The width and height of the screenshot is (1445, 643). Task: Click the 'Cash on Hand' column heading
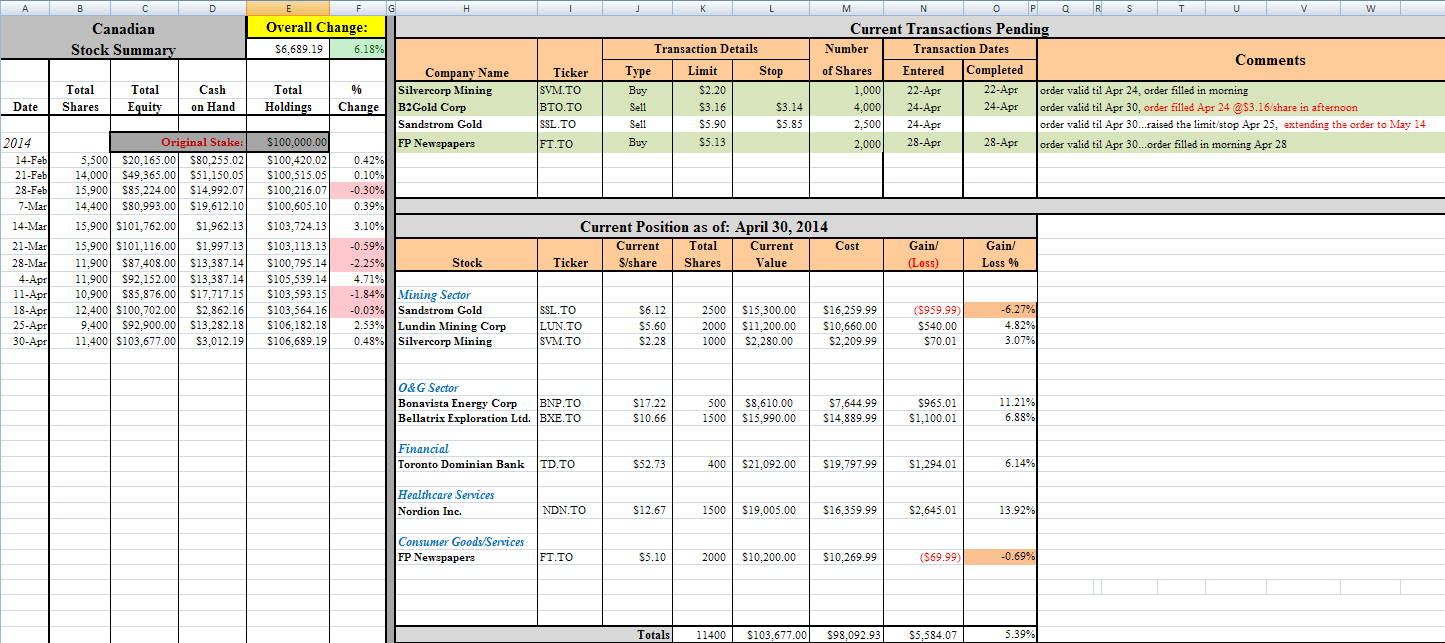click(212, 98)
